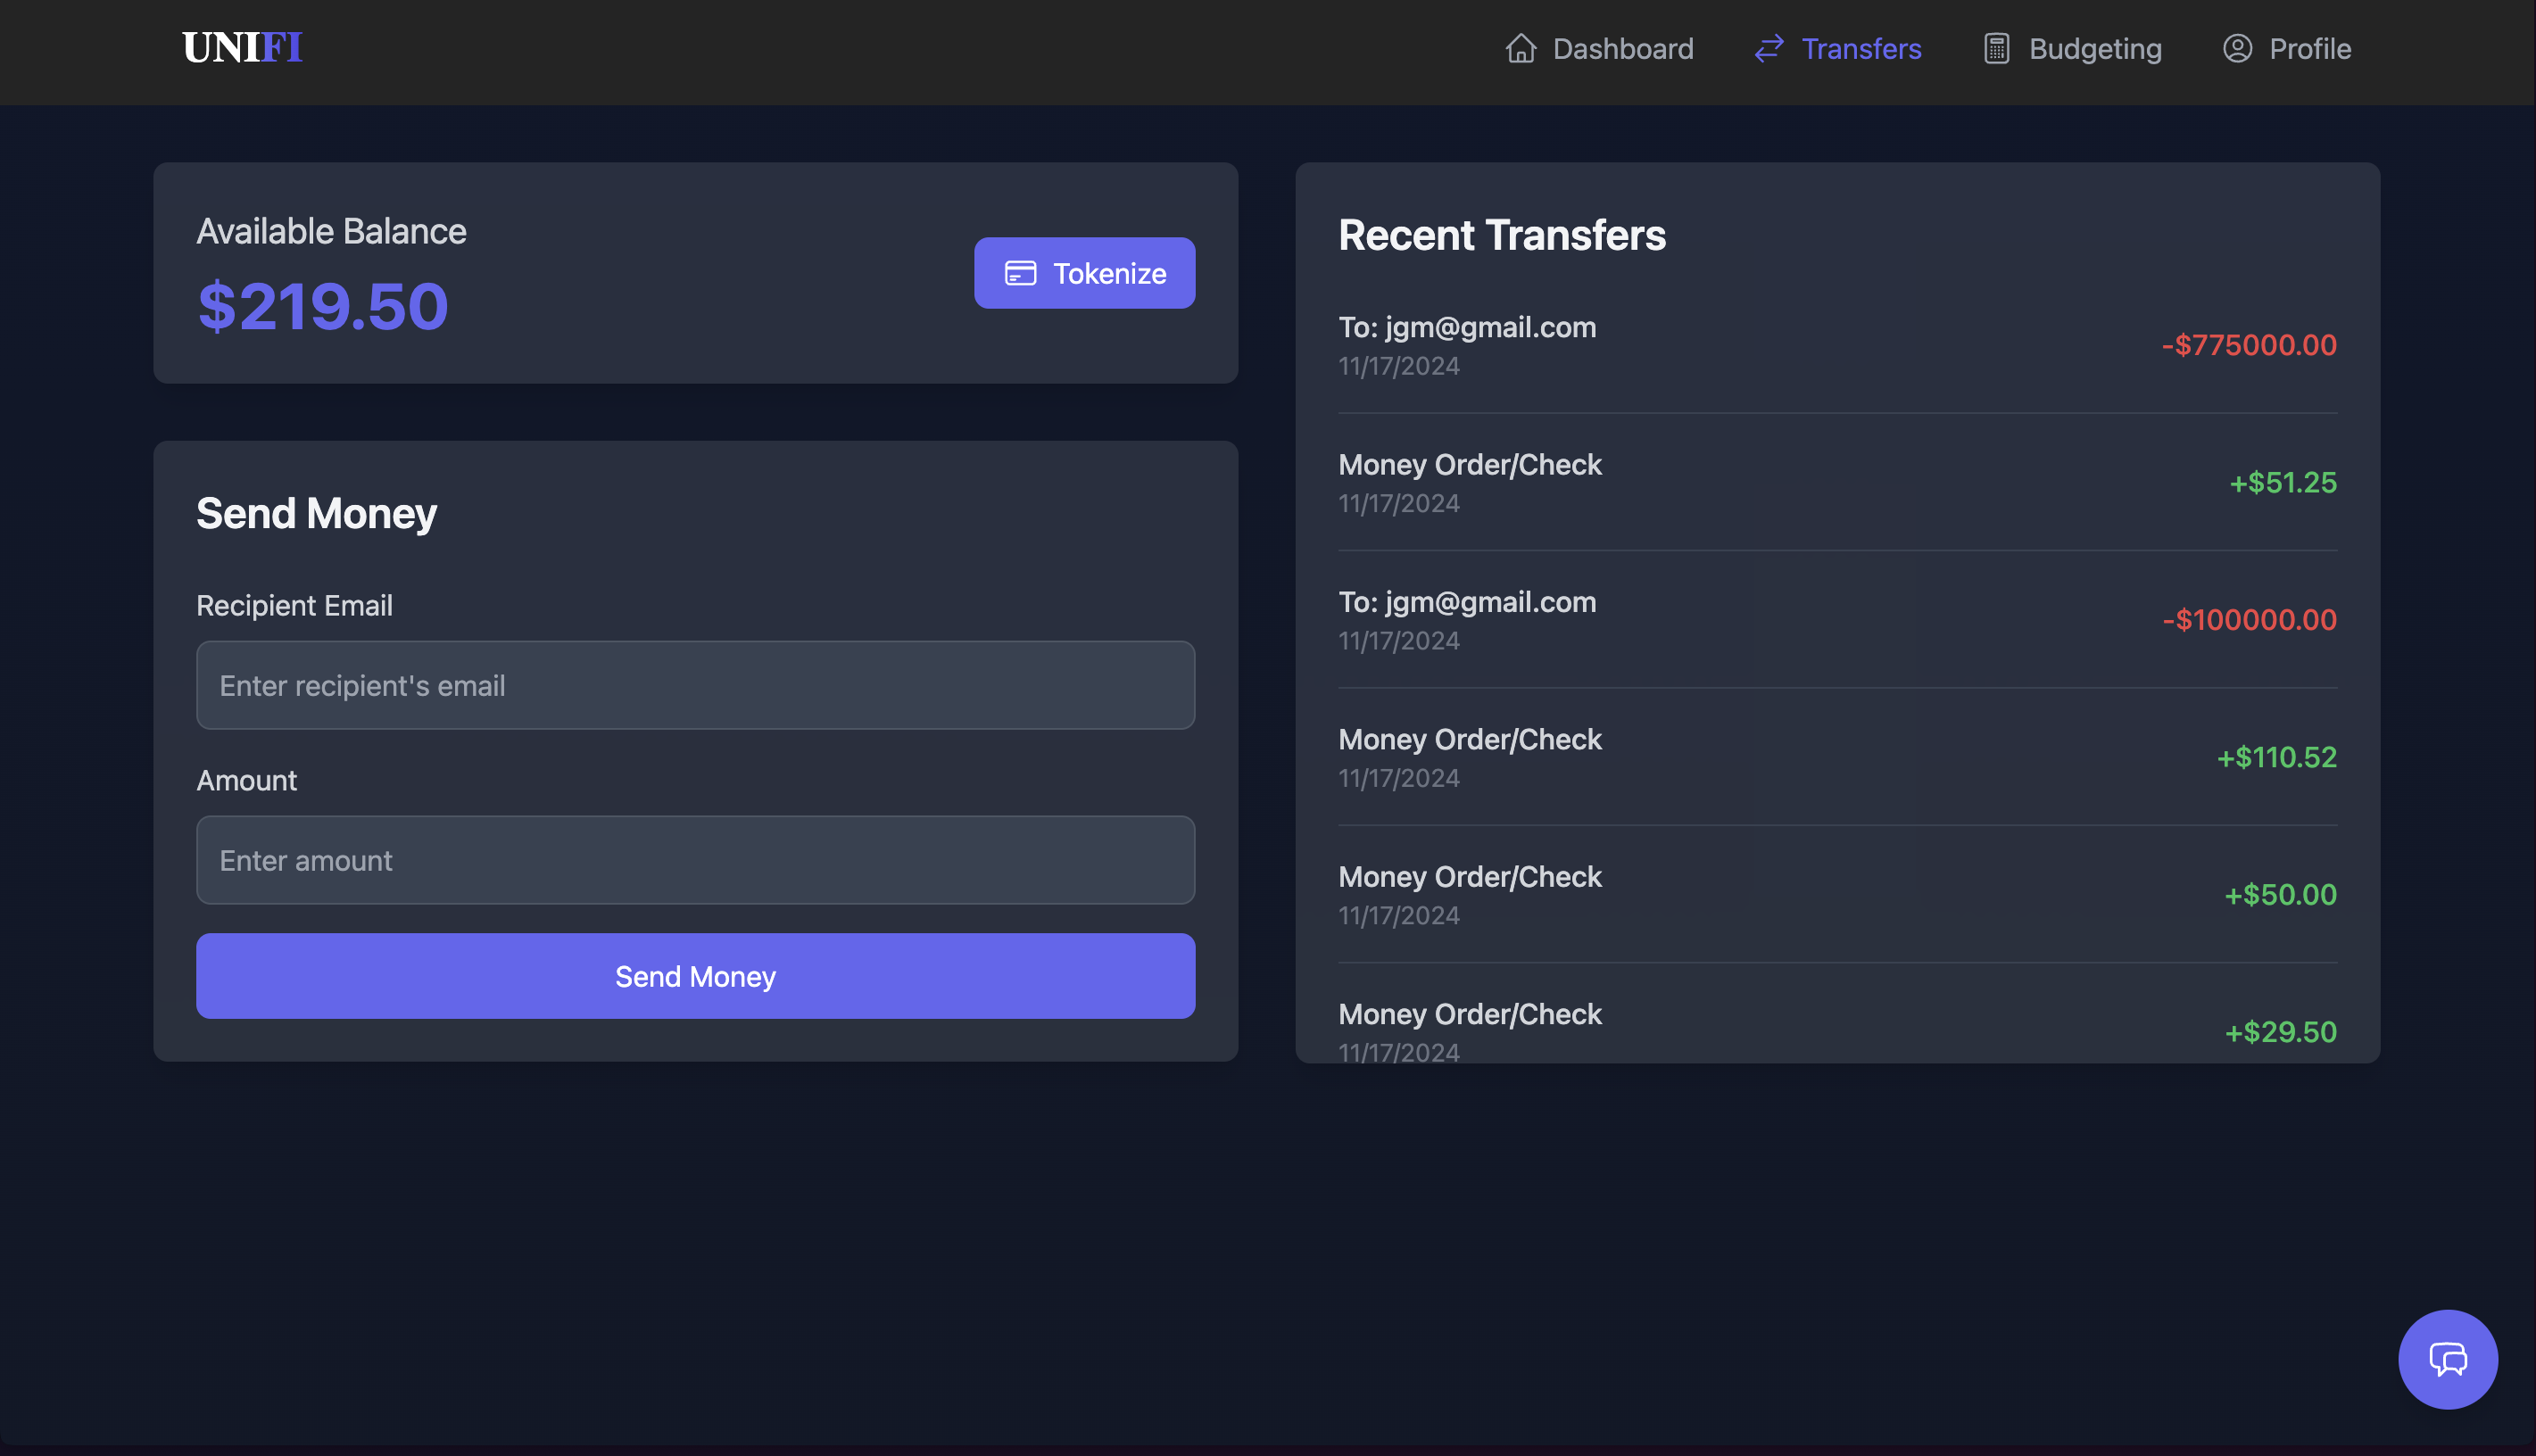Switch to the Budgeting page
Screen dimensions: 2536x1456
coord(2094,48)
